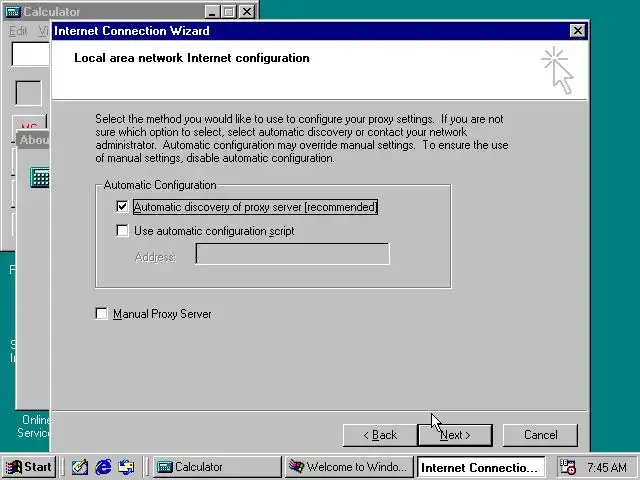Click the 7:45 AM system clock

(x=607, y=467)
